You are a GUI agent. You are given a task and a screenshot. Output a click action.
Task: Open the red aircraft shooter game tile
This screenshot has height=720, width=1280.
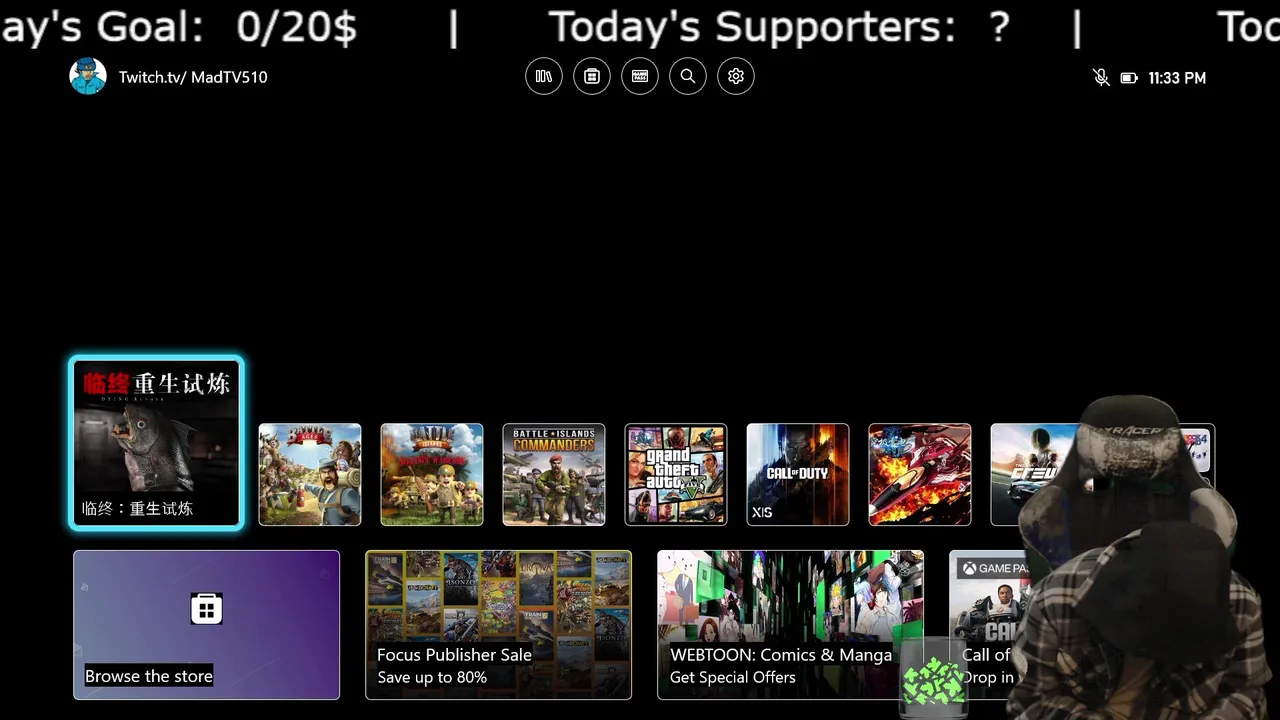click(x=920, y=475)
